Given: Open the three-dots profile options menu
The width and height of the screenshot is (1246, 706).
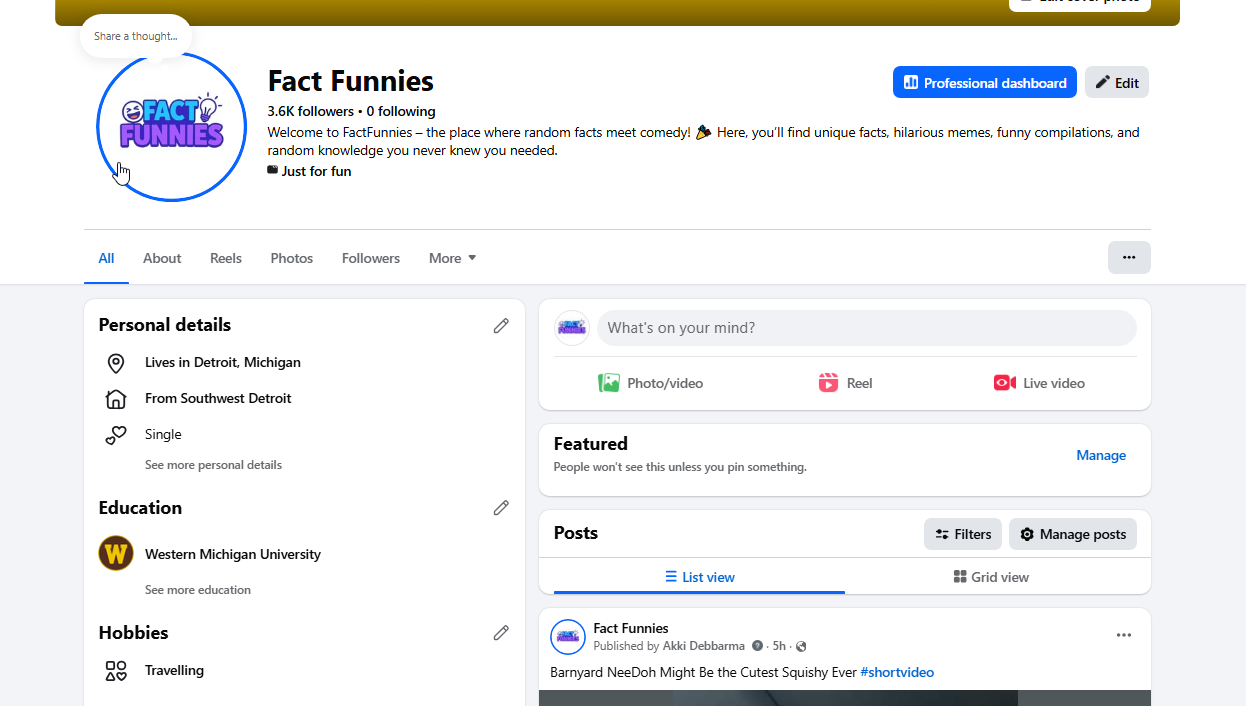Looking at the screenshot, I should click(x=1129, y=257).
